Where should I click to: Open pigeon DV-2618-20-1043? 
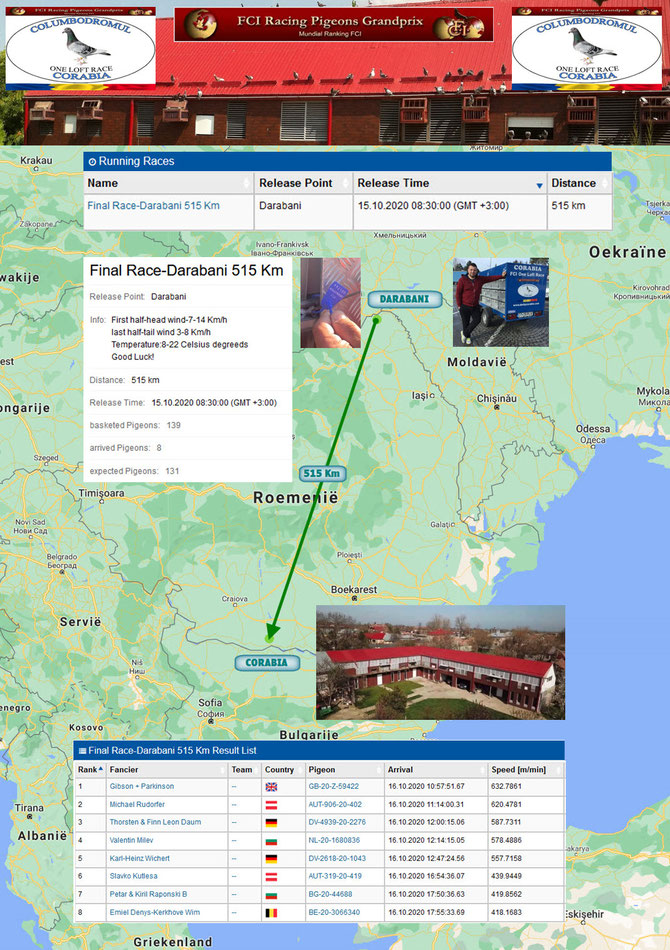point(337,859)
